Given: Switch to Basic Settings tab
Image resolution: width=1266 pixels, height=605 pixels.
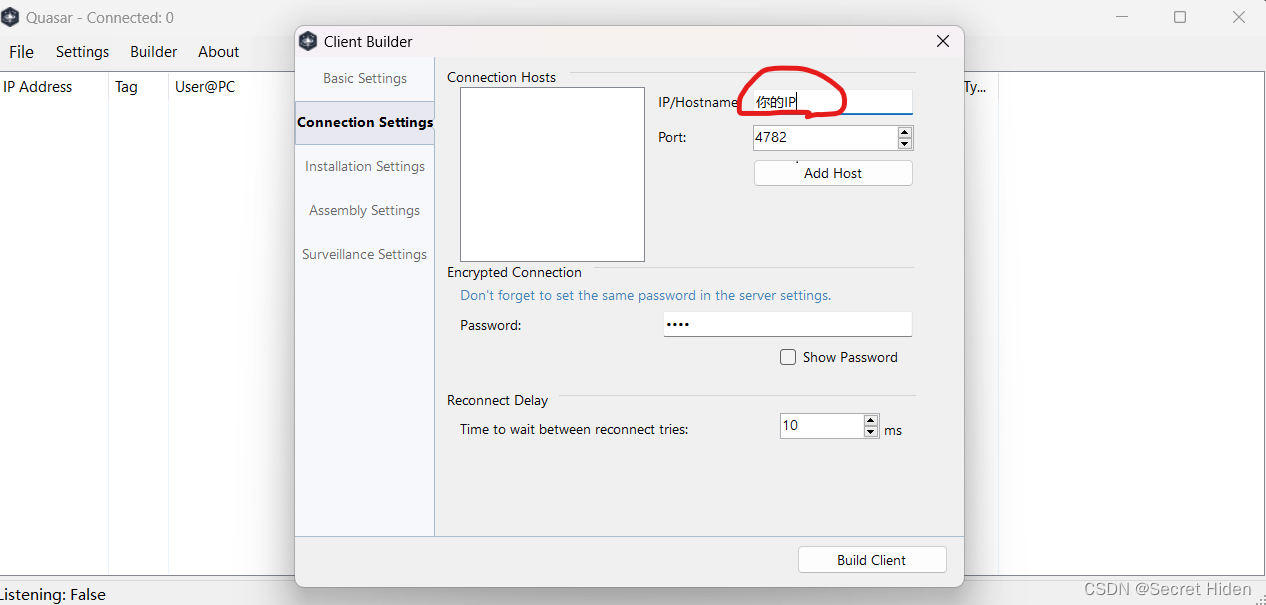Looking at the screenshot, I should coord(365,78).
